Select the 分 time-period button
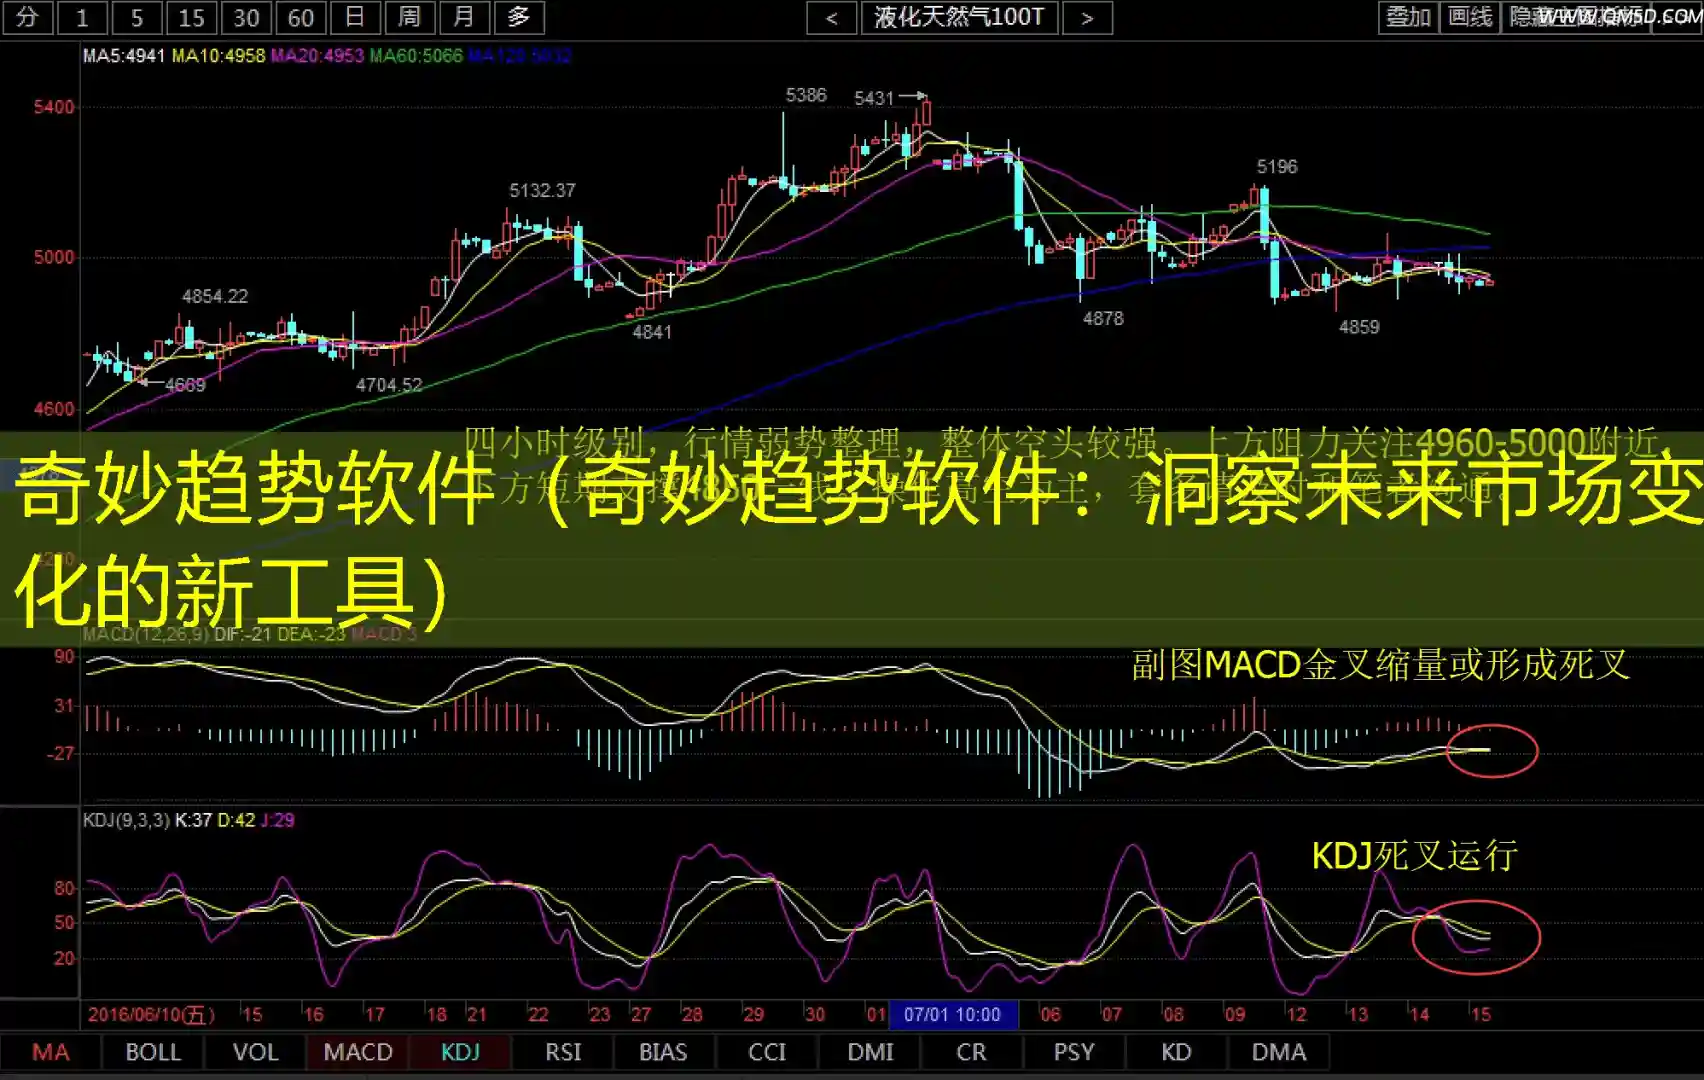This screenshot has width=1704, height=1080. click(27, 17)
